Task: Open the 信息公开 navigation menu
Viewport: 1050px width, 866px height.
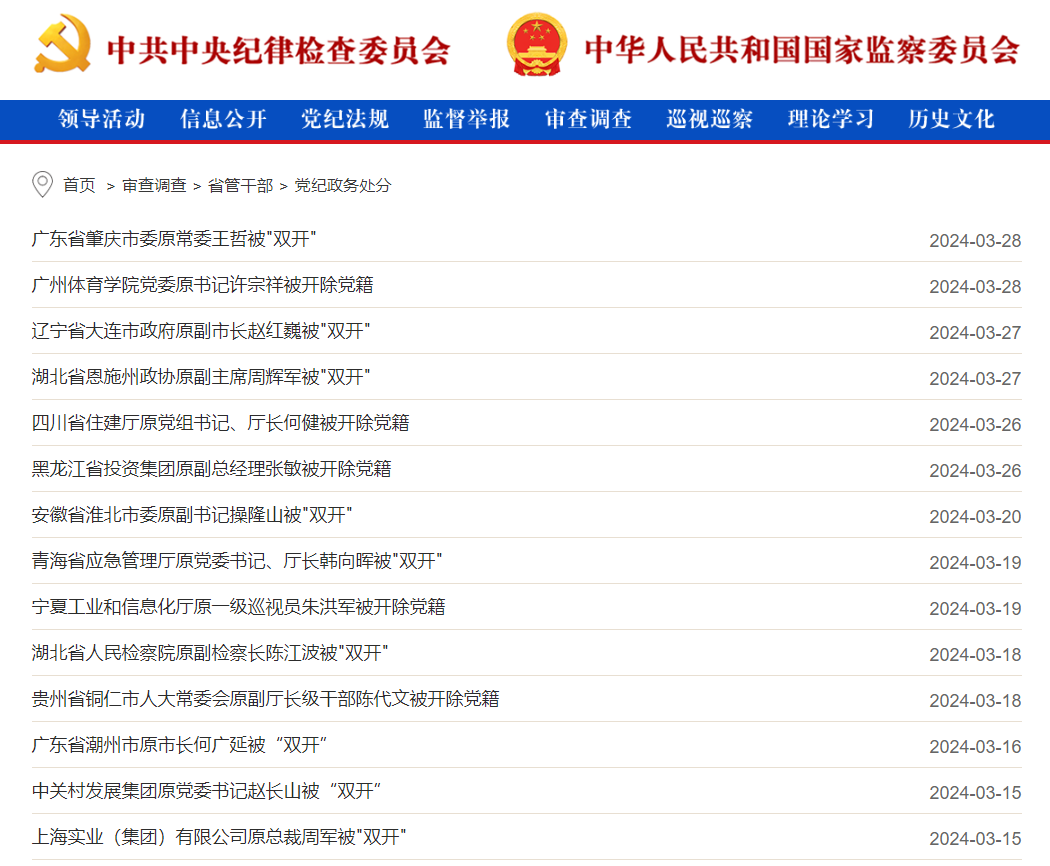Action: pos(224,120)
